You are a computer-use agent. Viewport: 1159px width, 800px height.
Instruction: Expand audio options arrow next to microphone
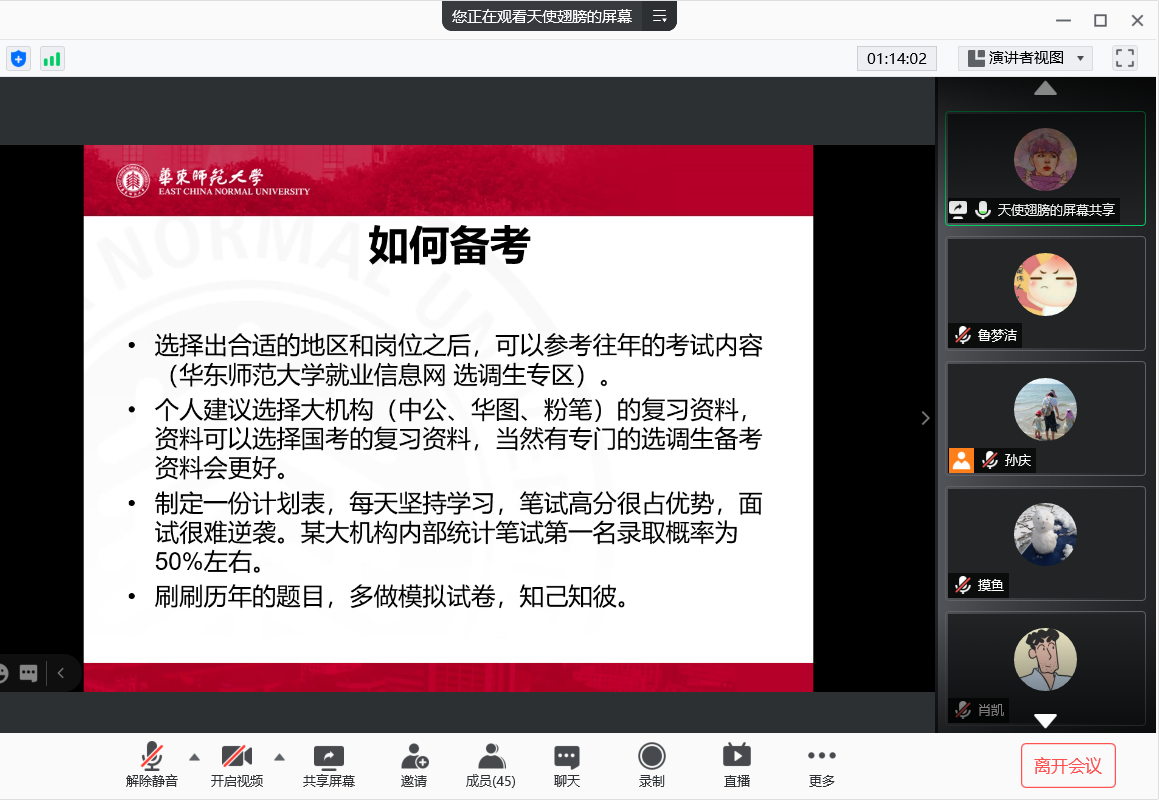click(195, 756)
